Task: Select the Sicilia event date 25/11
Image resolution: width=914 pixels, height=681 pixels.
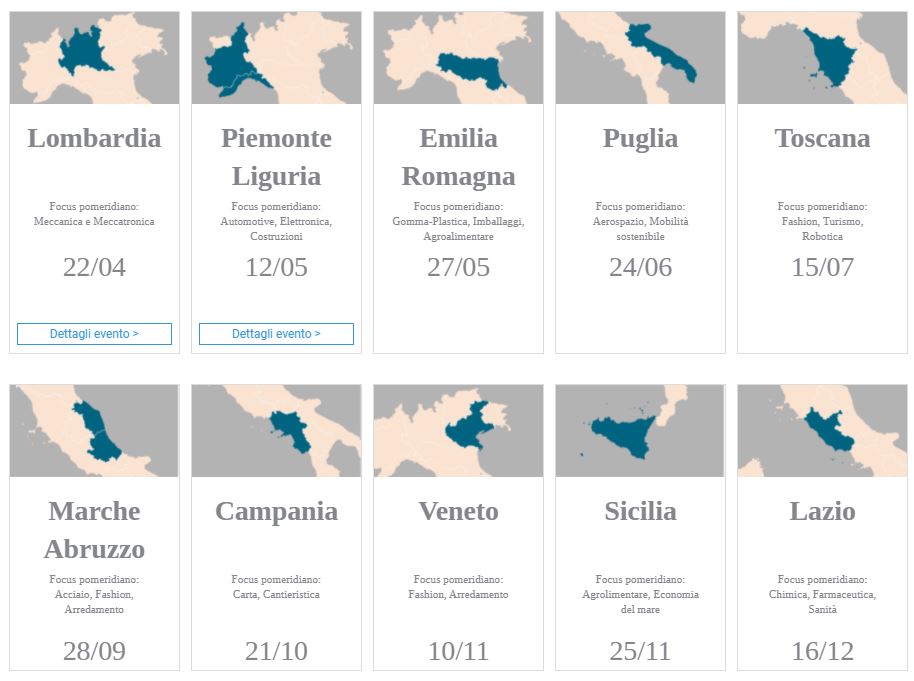Action: point(640,652)
